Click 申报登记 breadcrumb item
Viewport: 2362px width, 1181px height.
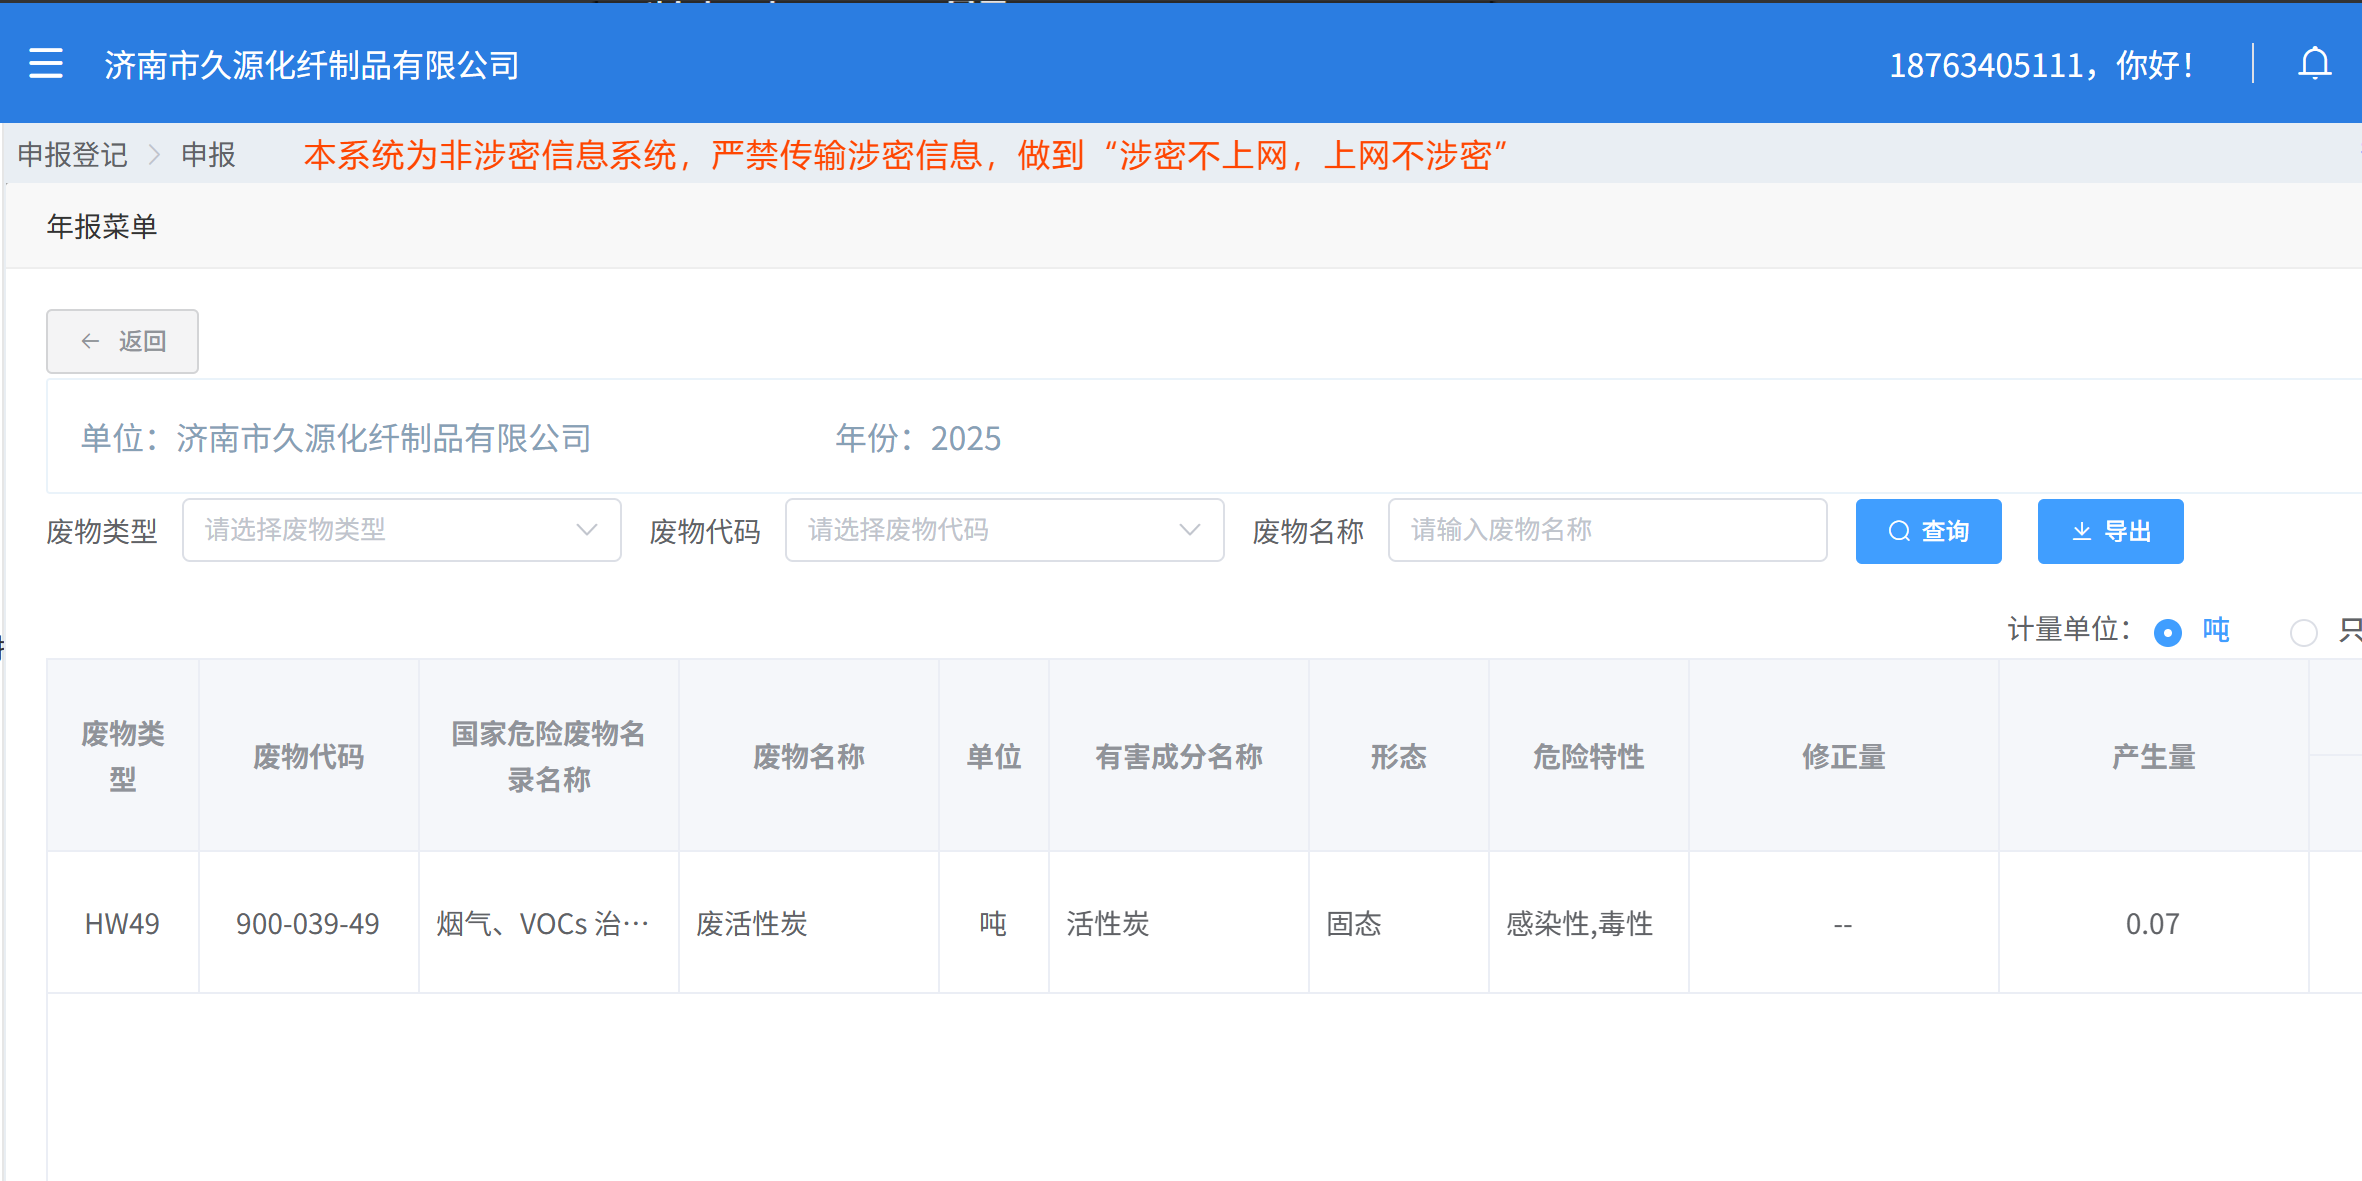[73, 155]
